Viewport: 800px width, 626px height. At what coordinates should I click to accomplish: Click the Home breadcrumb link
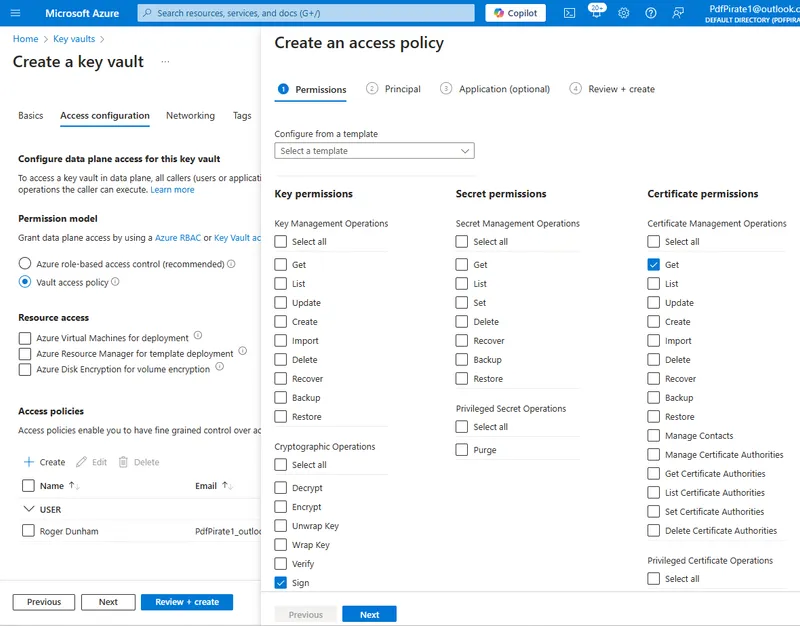26,39
